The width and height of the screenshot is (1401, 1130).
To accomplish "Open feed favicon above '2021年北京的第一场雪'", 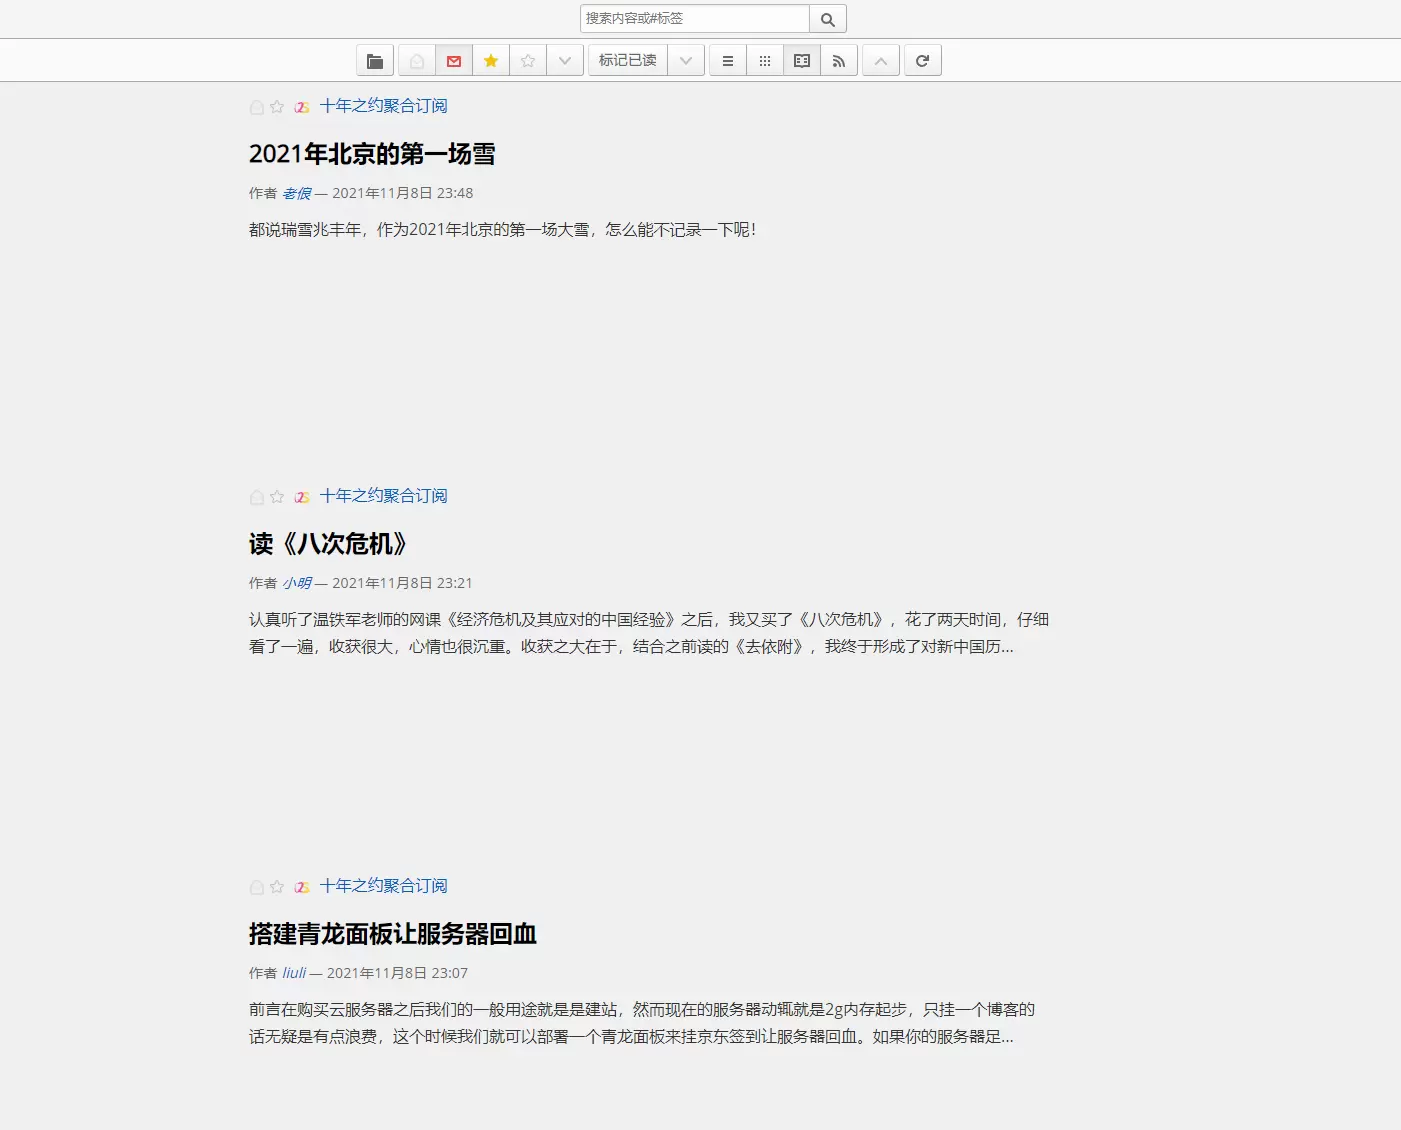I will click(302, 107).
